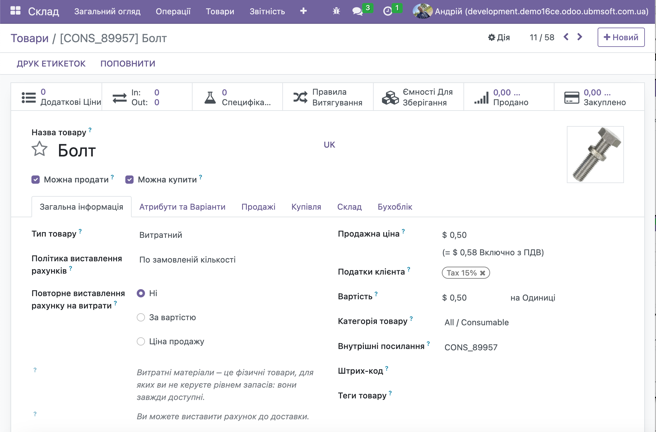
Task: Open the activities clock icon in navbar
Action: (388, 11)
